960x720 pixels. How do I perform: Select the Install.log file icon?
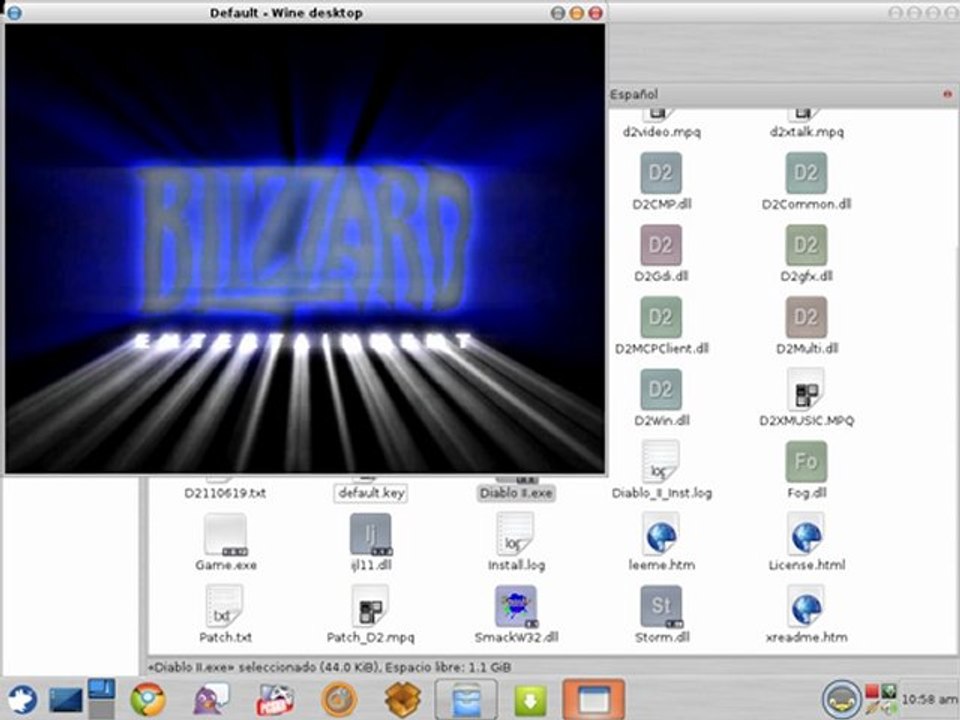[516, 534]
